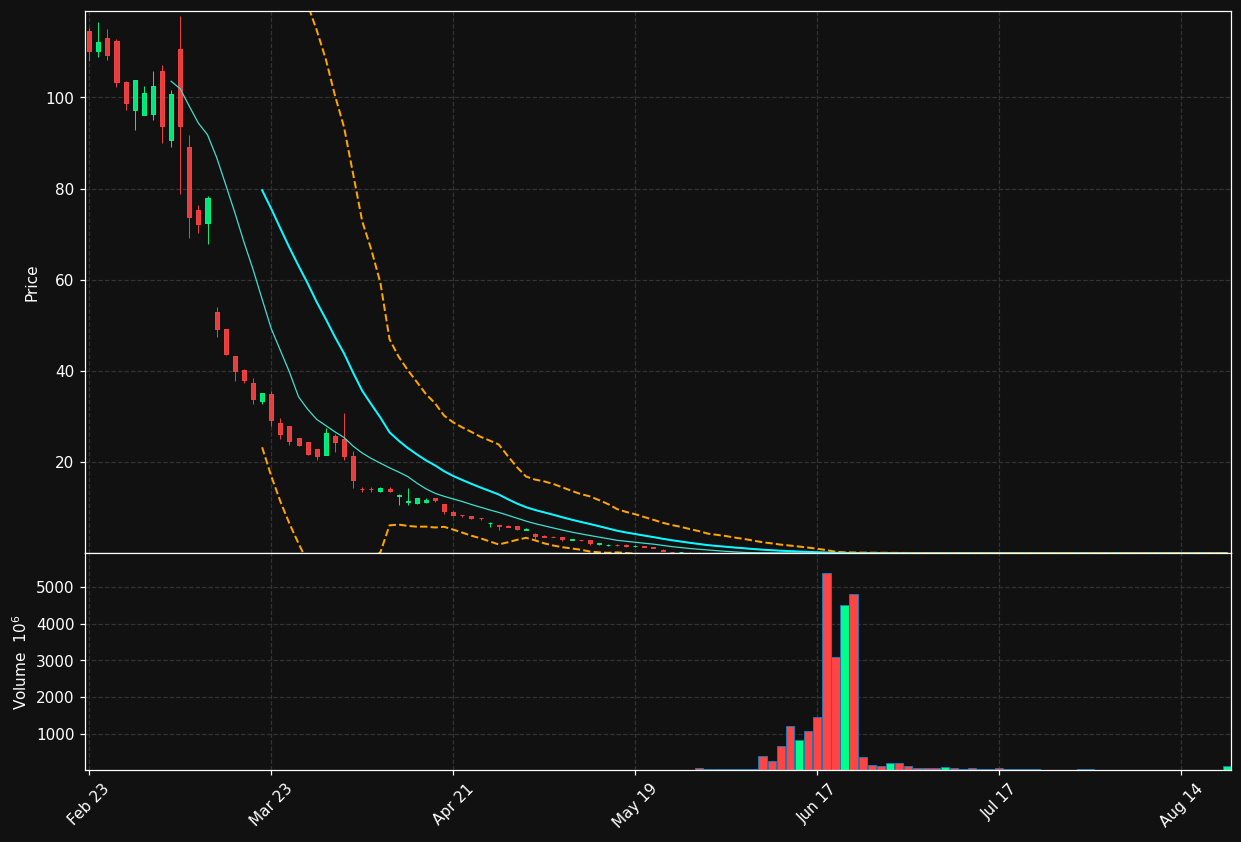This screenshot has width=1241, height=842.
Task: Click the Apr 21 date label
Action: (452, 804)
